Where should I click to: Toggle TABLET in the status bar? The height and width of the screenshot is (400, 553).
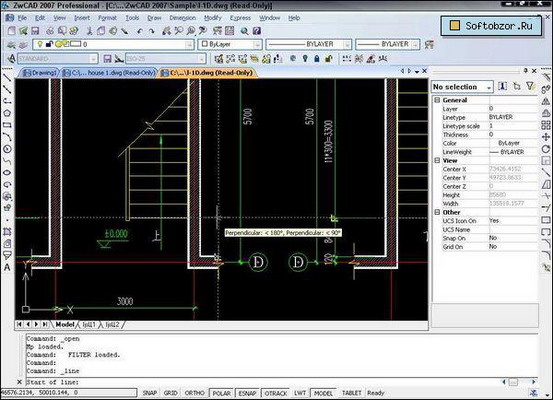tap(351, 393)
